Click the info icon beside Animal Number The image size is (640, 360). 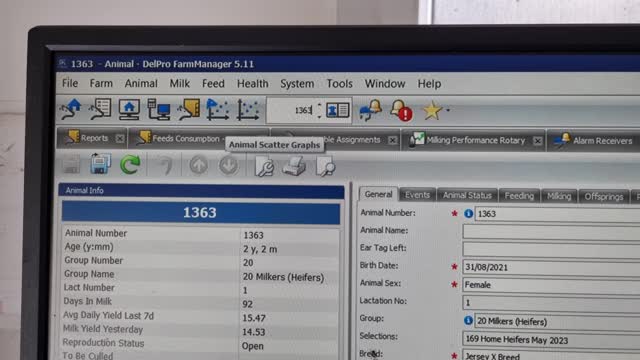(469, 213)
